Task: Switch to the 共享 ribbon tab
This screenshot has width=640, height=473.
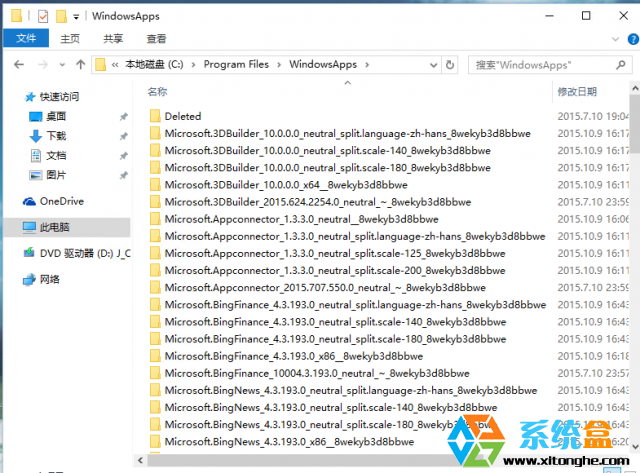Action: coord(113,39)
